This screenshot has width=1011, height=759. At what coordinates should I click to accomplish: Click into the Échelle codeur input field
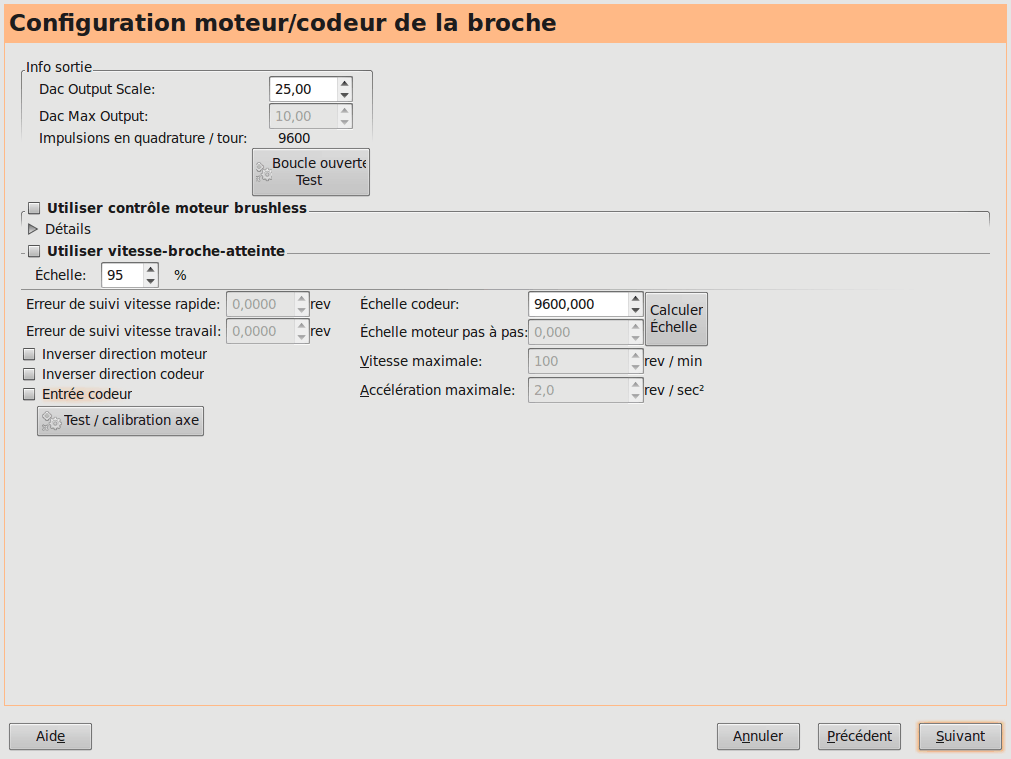pyautogui.click(x=578, y=304)
